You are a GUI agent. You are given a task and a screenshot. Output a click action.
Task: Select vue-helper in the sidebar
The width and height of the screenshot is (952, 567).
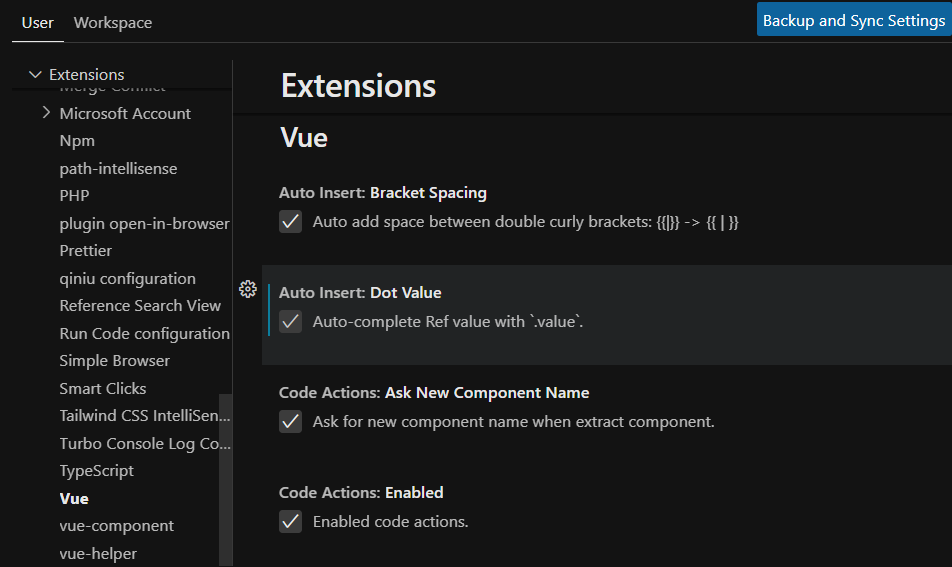point(98,553)
